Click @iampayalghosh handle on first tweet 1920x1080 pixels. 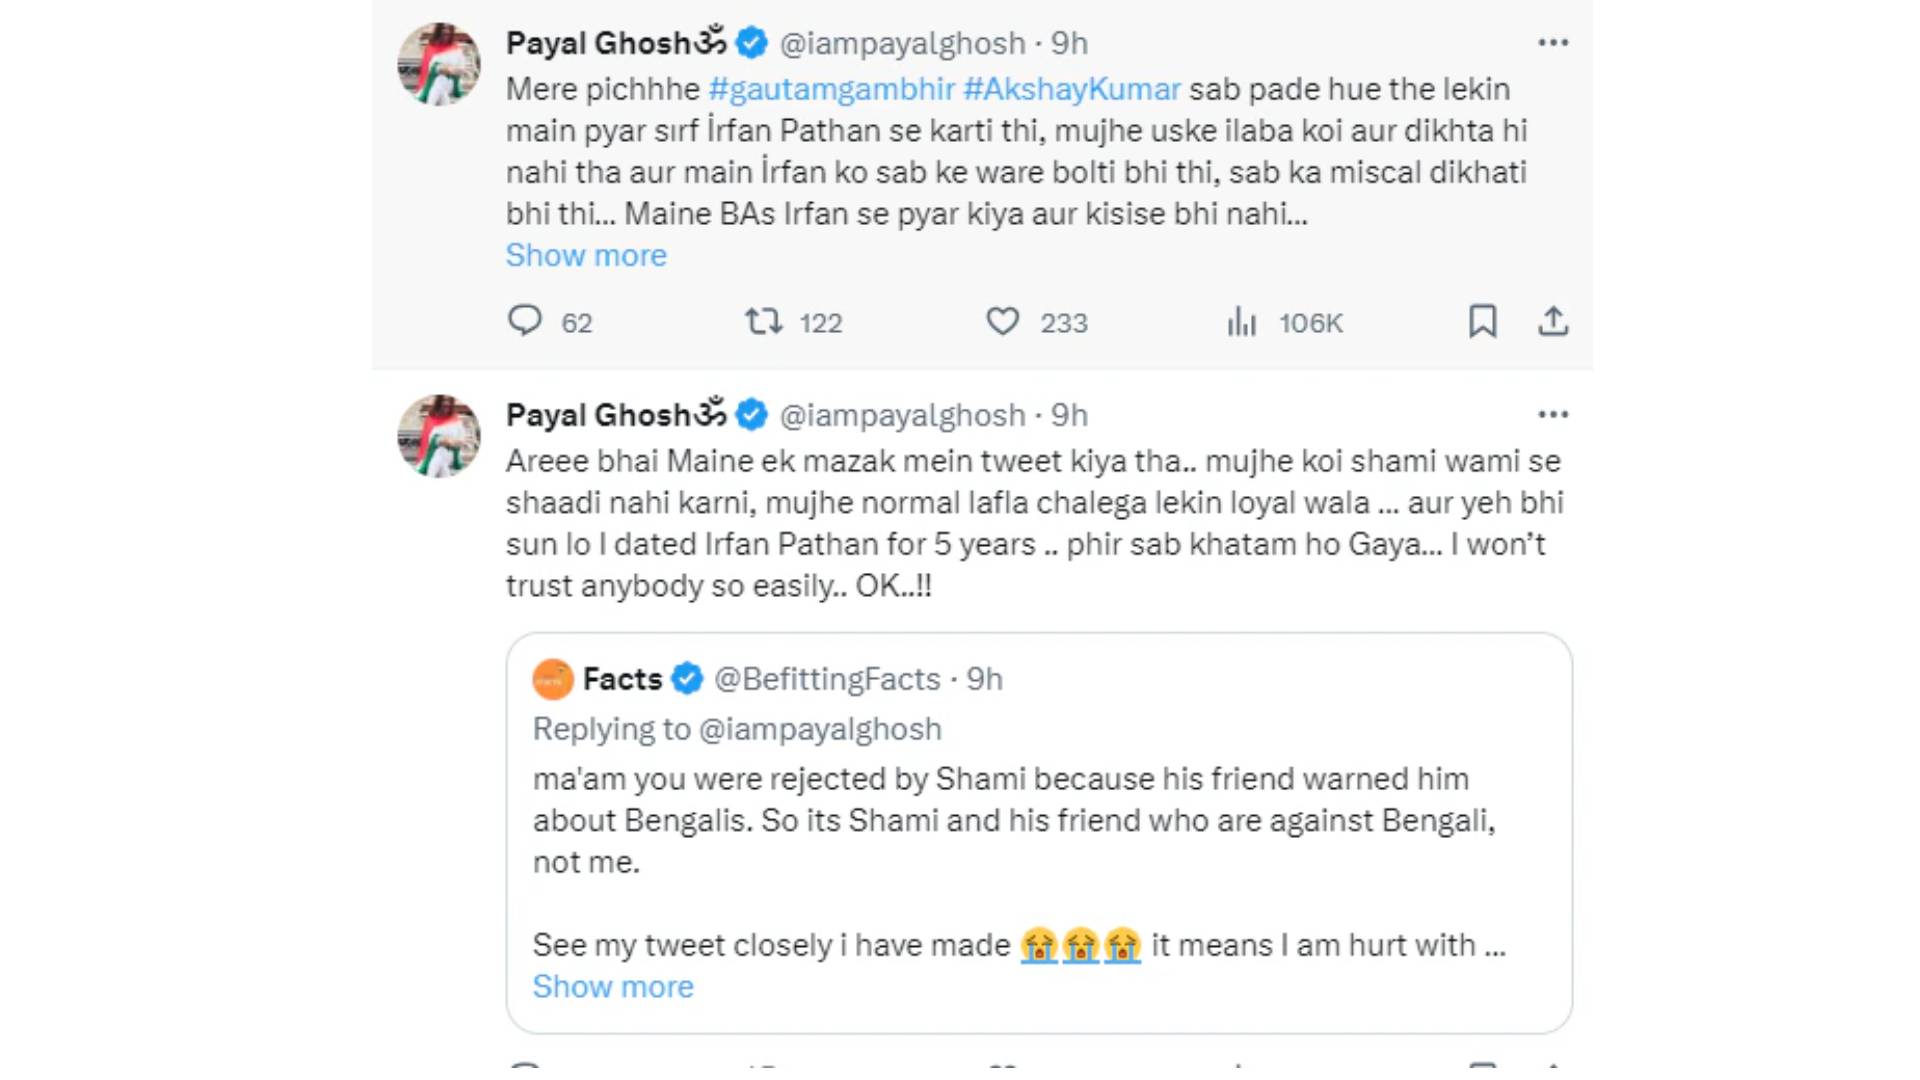coord(902,43)
